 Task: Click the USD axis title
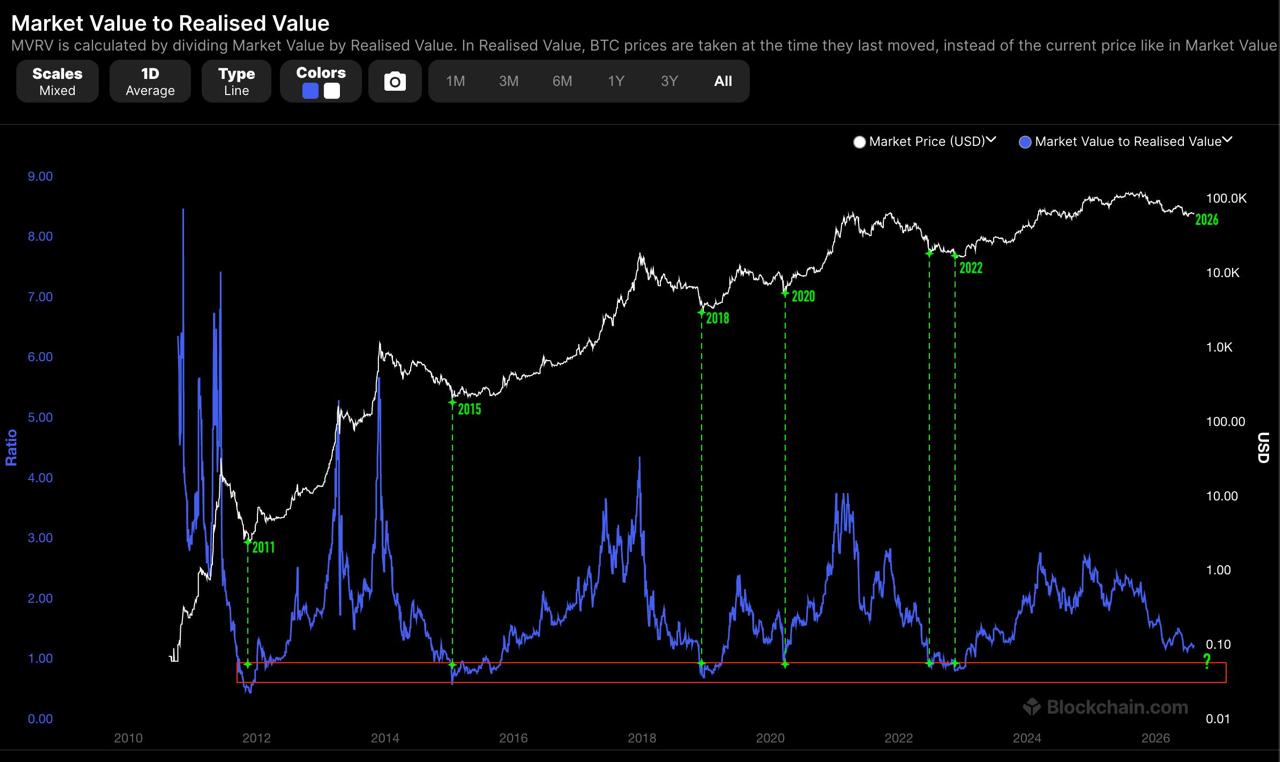(1263, 447)
